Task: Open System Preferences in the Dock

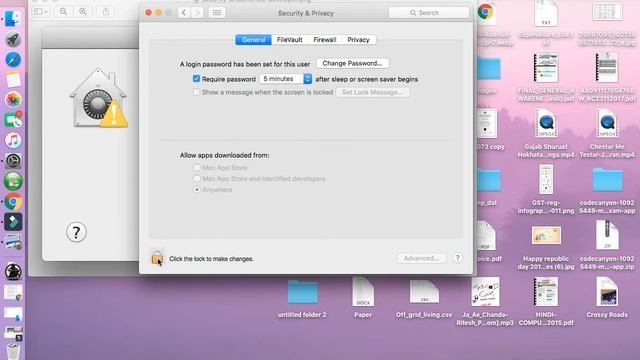Action: [13, 161]
